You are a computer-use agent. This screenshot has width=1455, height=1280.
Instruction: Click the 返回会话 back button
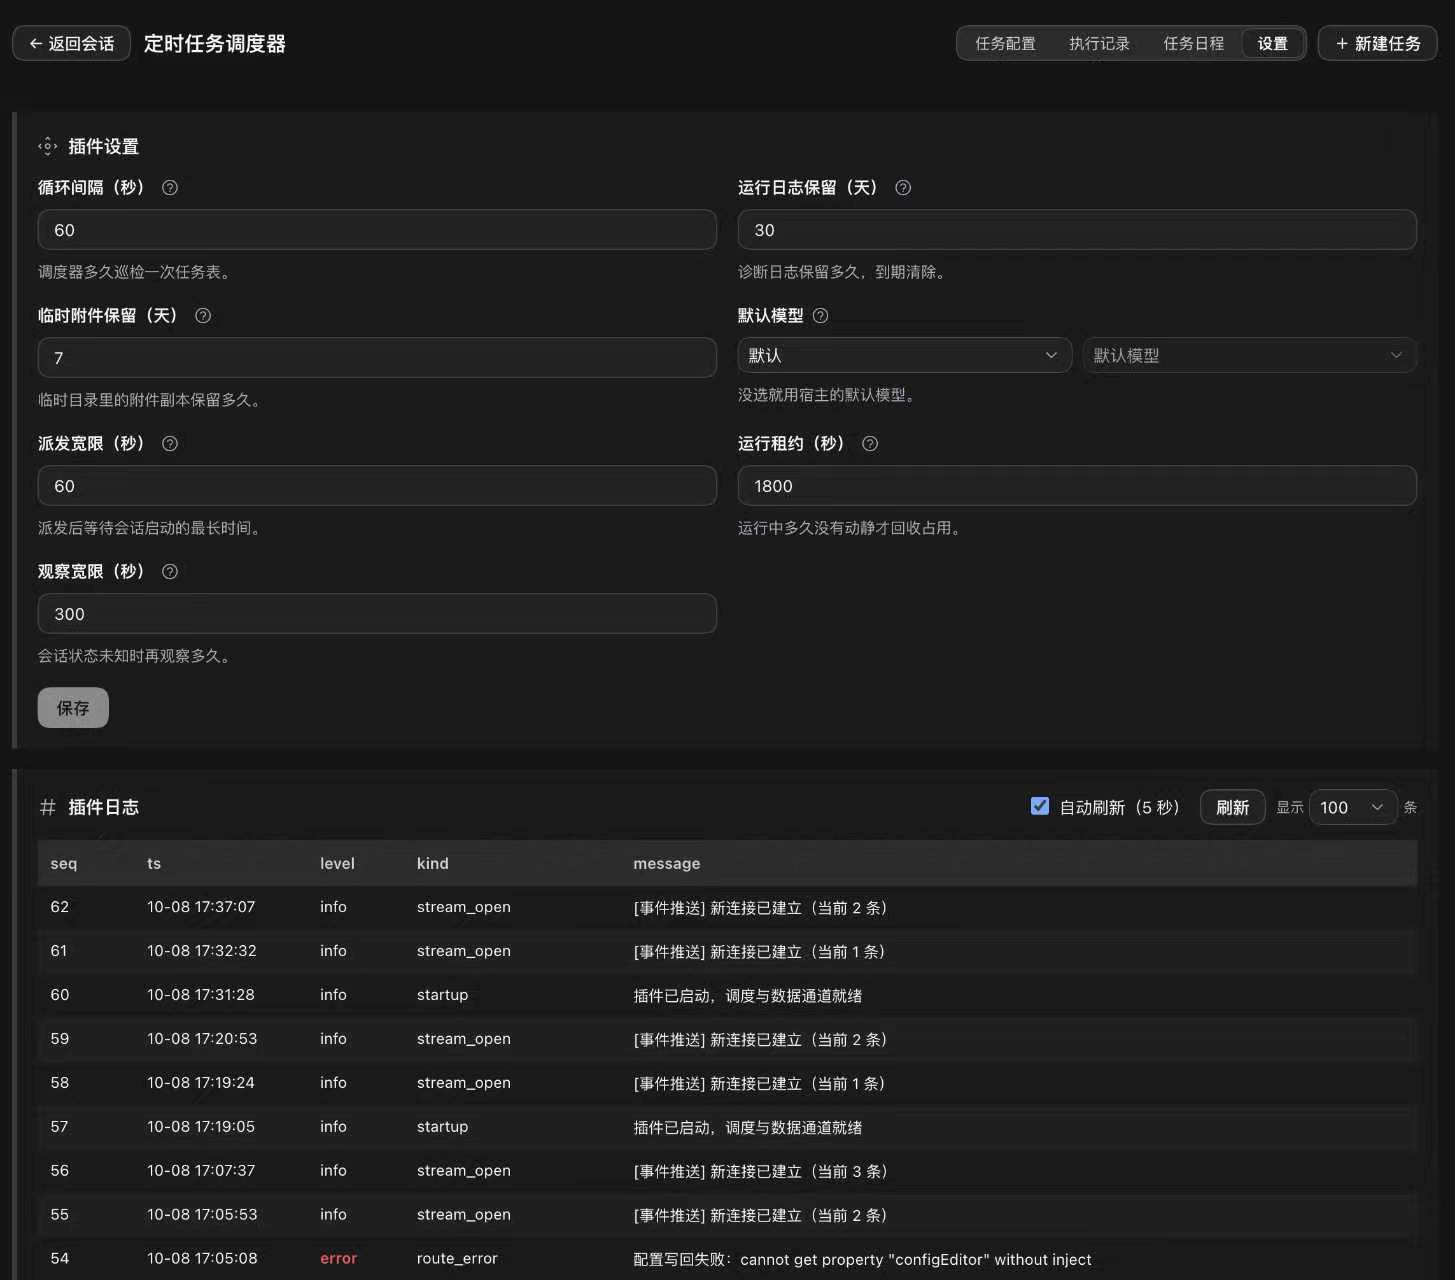point(71,43)
